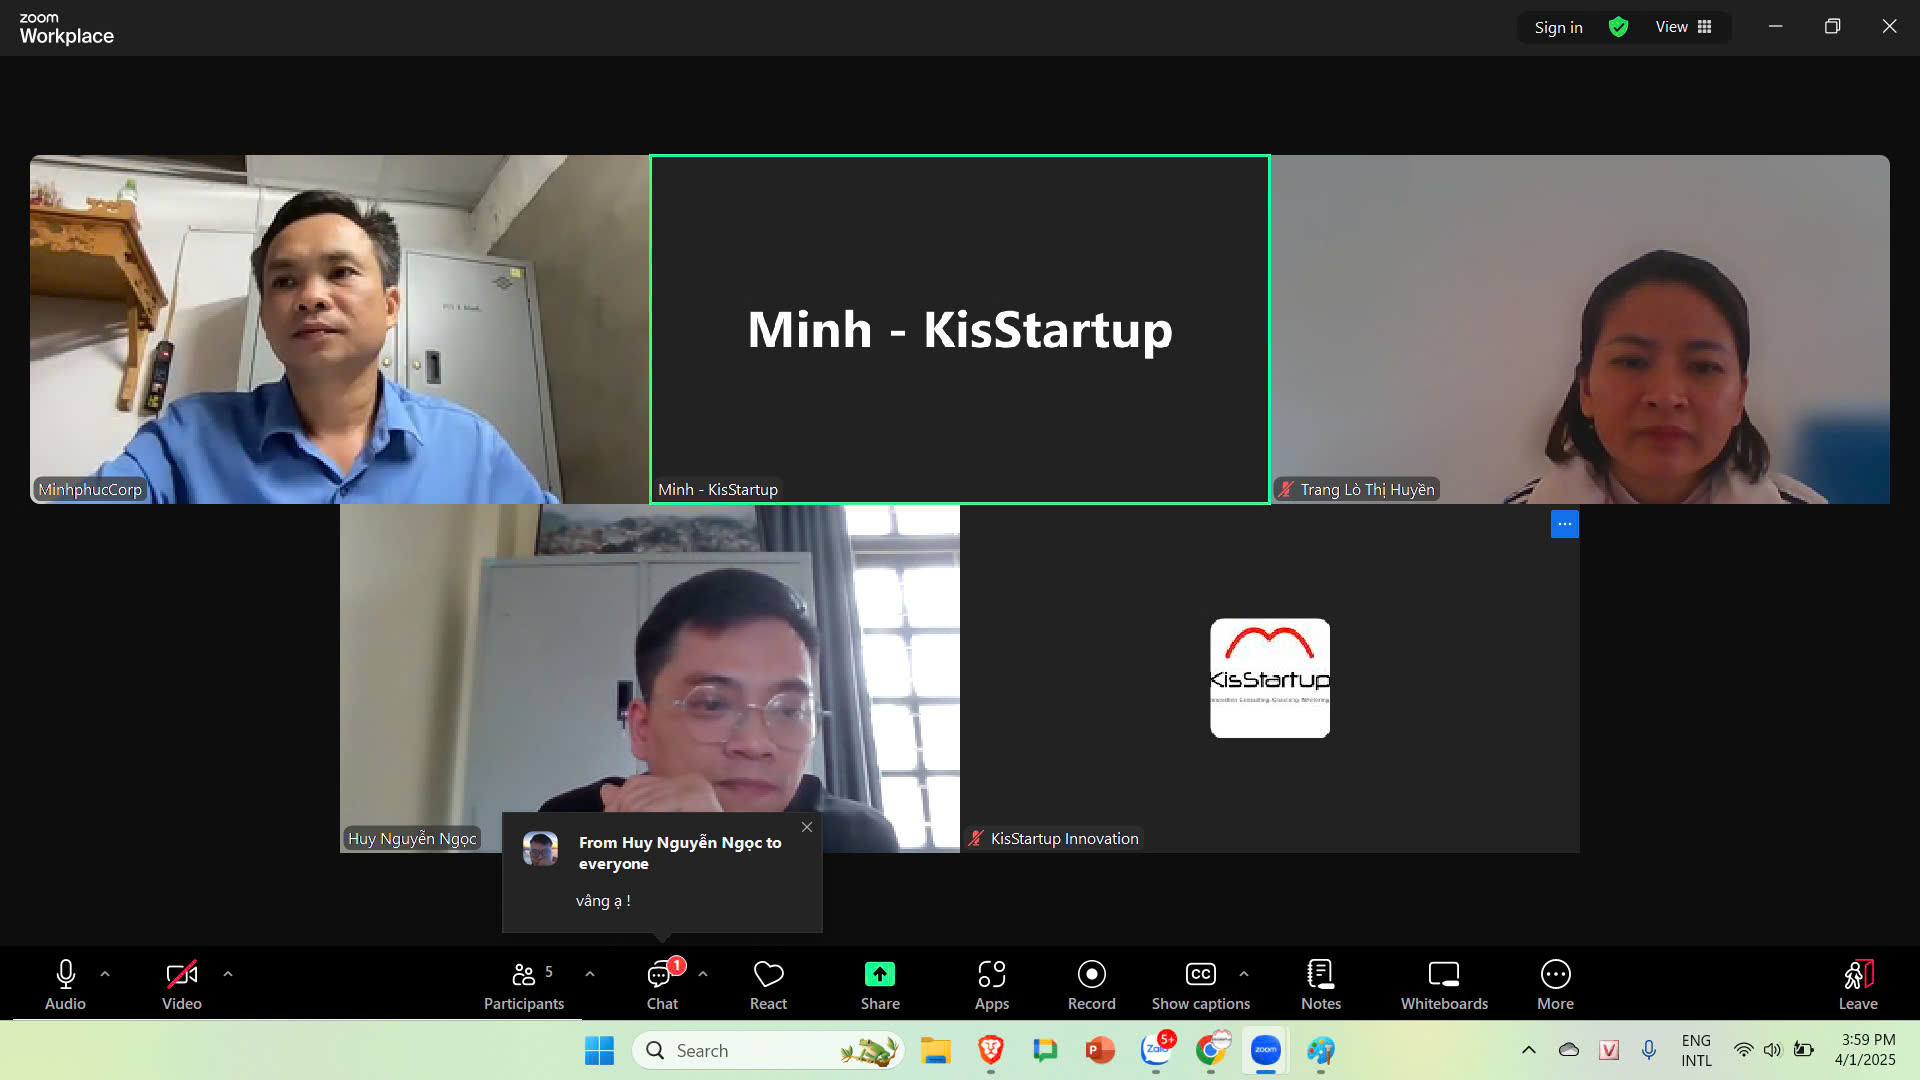Expand the video options caret
Viewport: 1920px width, 1080px height.
[228, 974]
